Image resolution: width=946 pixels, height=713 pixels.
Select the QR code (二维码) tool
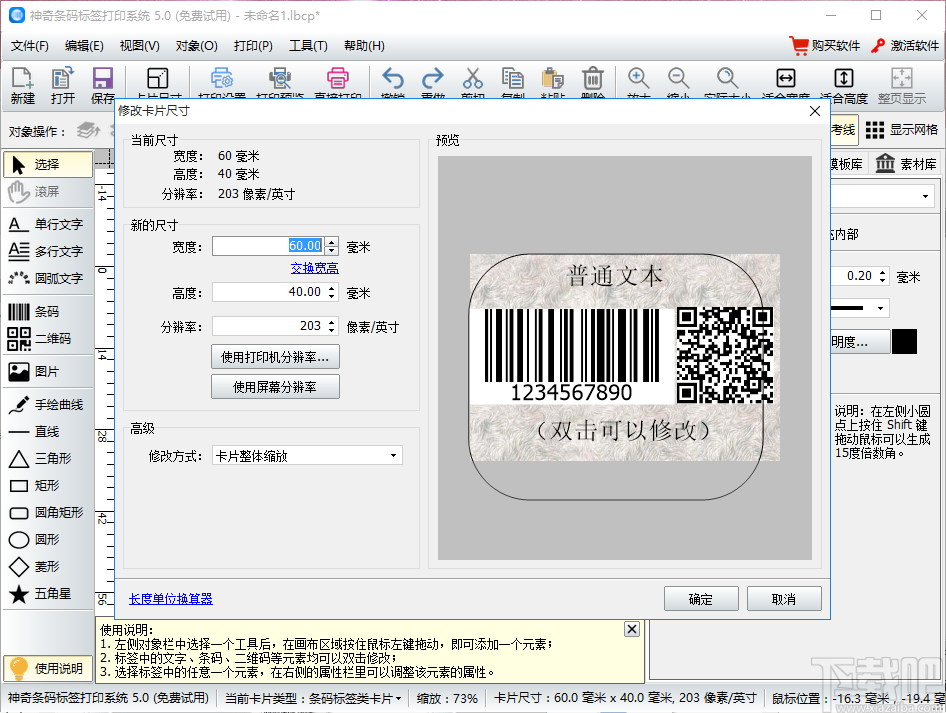pyautogui.click(x=47, y=339)
